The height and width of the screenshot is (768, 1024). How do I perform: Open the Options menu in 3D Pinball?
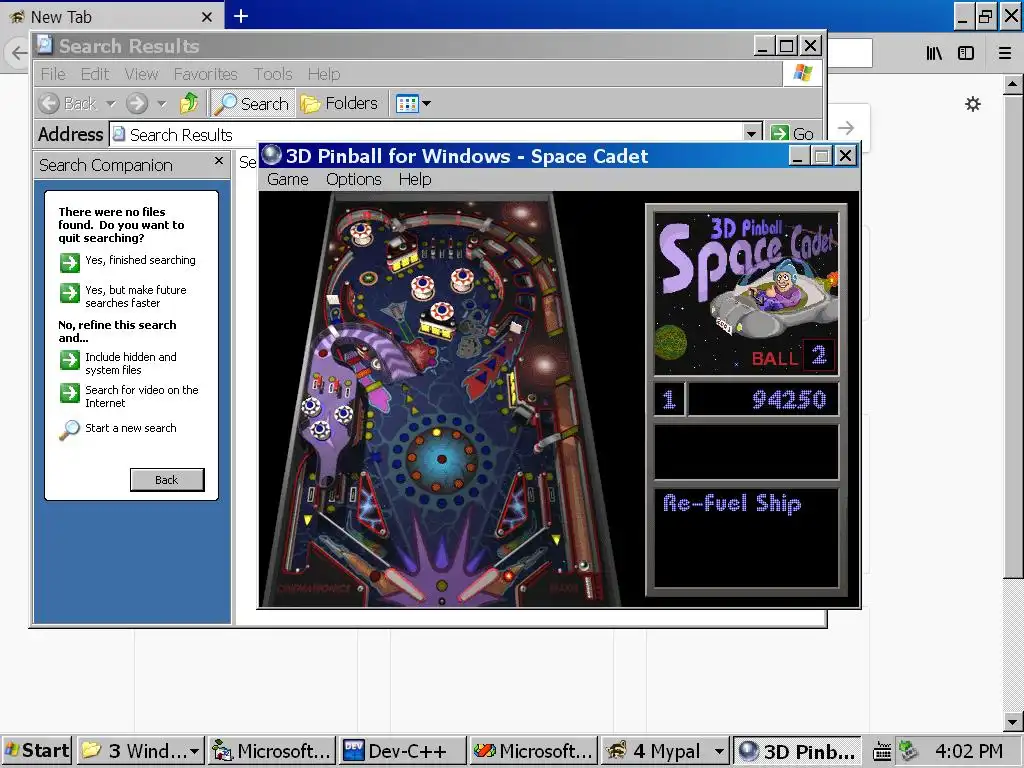353,180
